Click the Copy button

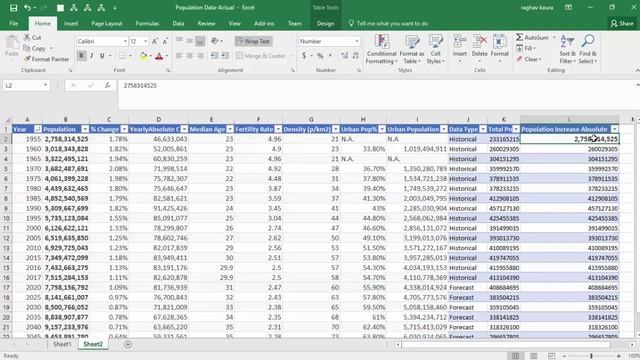click(x=38, y=48)
